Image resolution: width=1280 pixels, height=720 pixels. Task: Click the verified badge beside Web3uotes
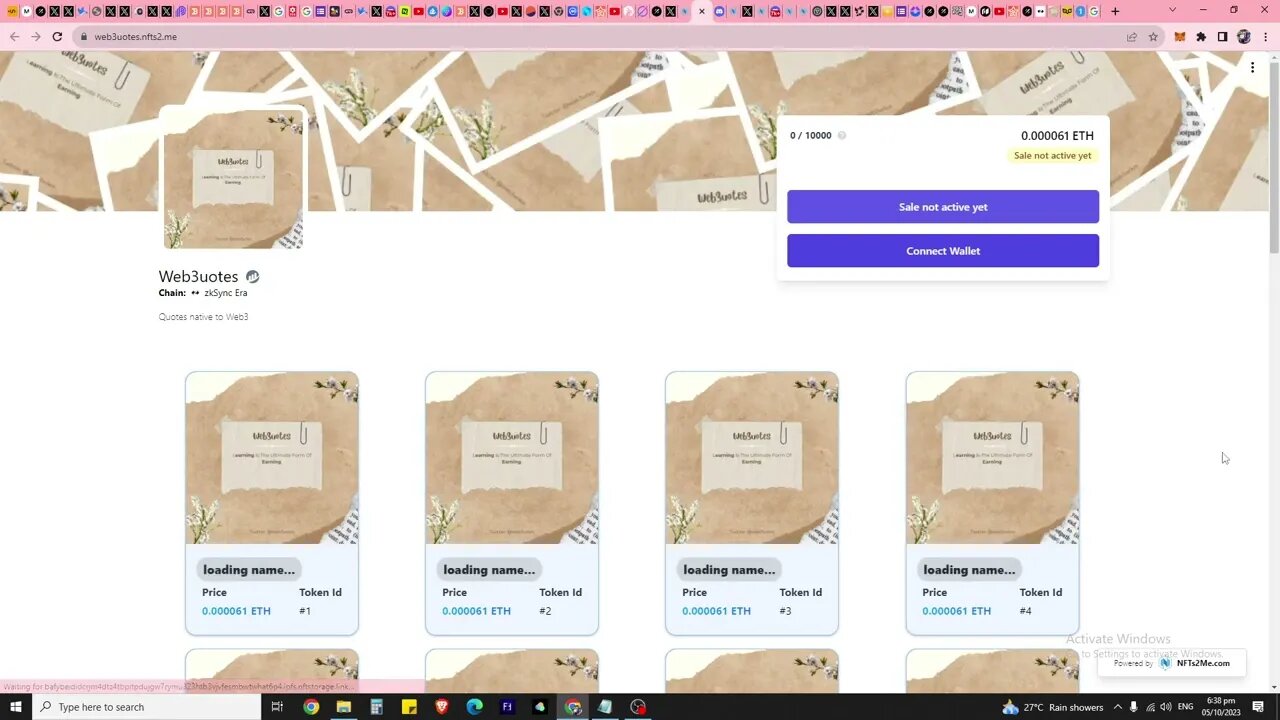pyautogui.click(x=252, y=277)
